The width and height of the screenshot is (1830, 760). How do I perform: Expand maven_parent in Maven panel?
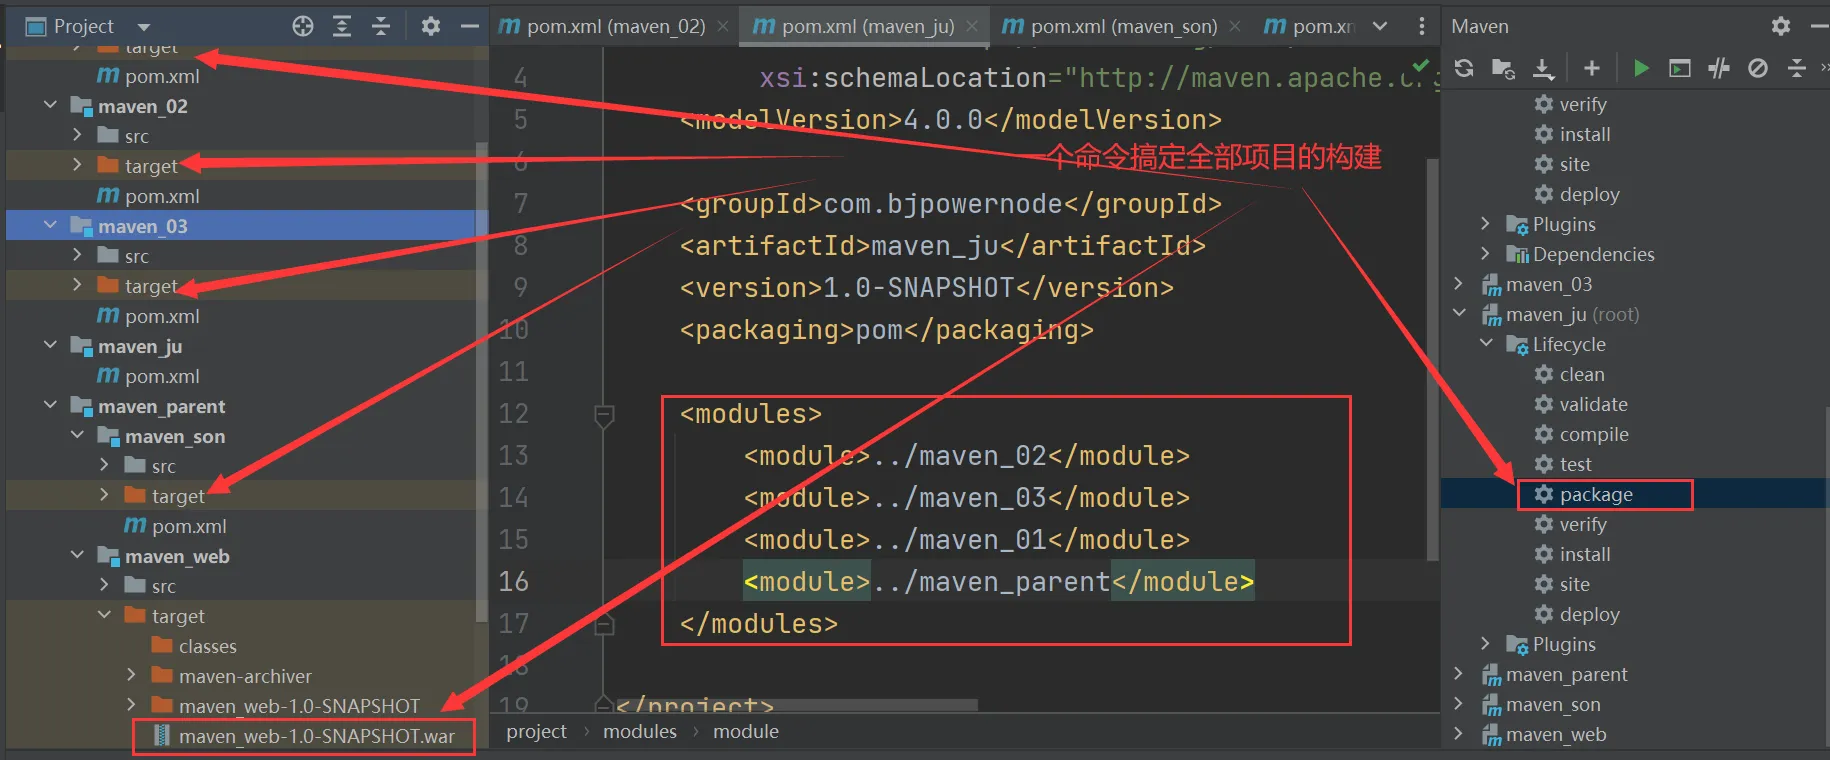click(x=1459, y=673)
